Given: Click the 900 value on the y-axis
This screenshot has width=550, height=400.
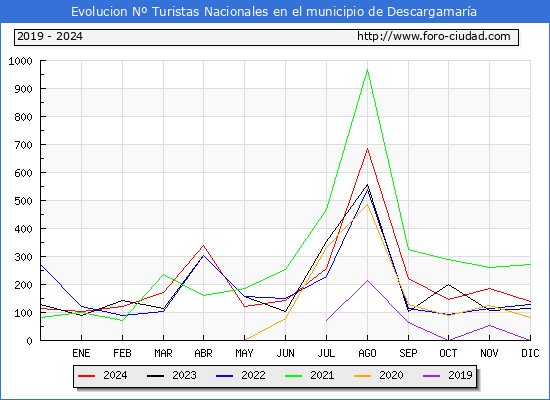Looking at the screenshot, I should click(23, 89).
